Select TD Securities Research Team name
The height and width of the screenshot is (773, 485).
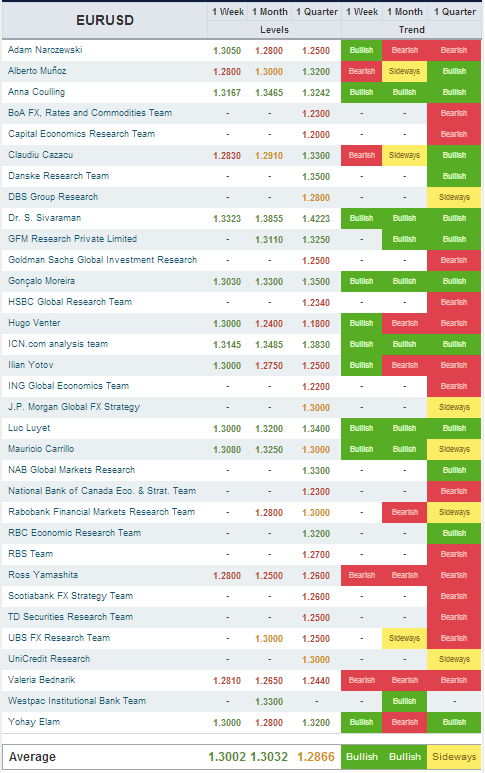pos(70,617)
